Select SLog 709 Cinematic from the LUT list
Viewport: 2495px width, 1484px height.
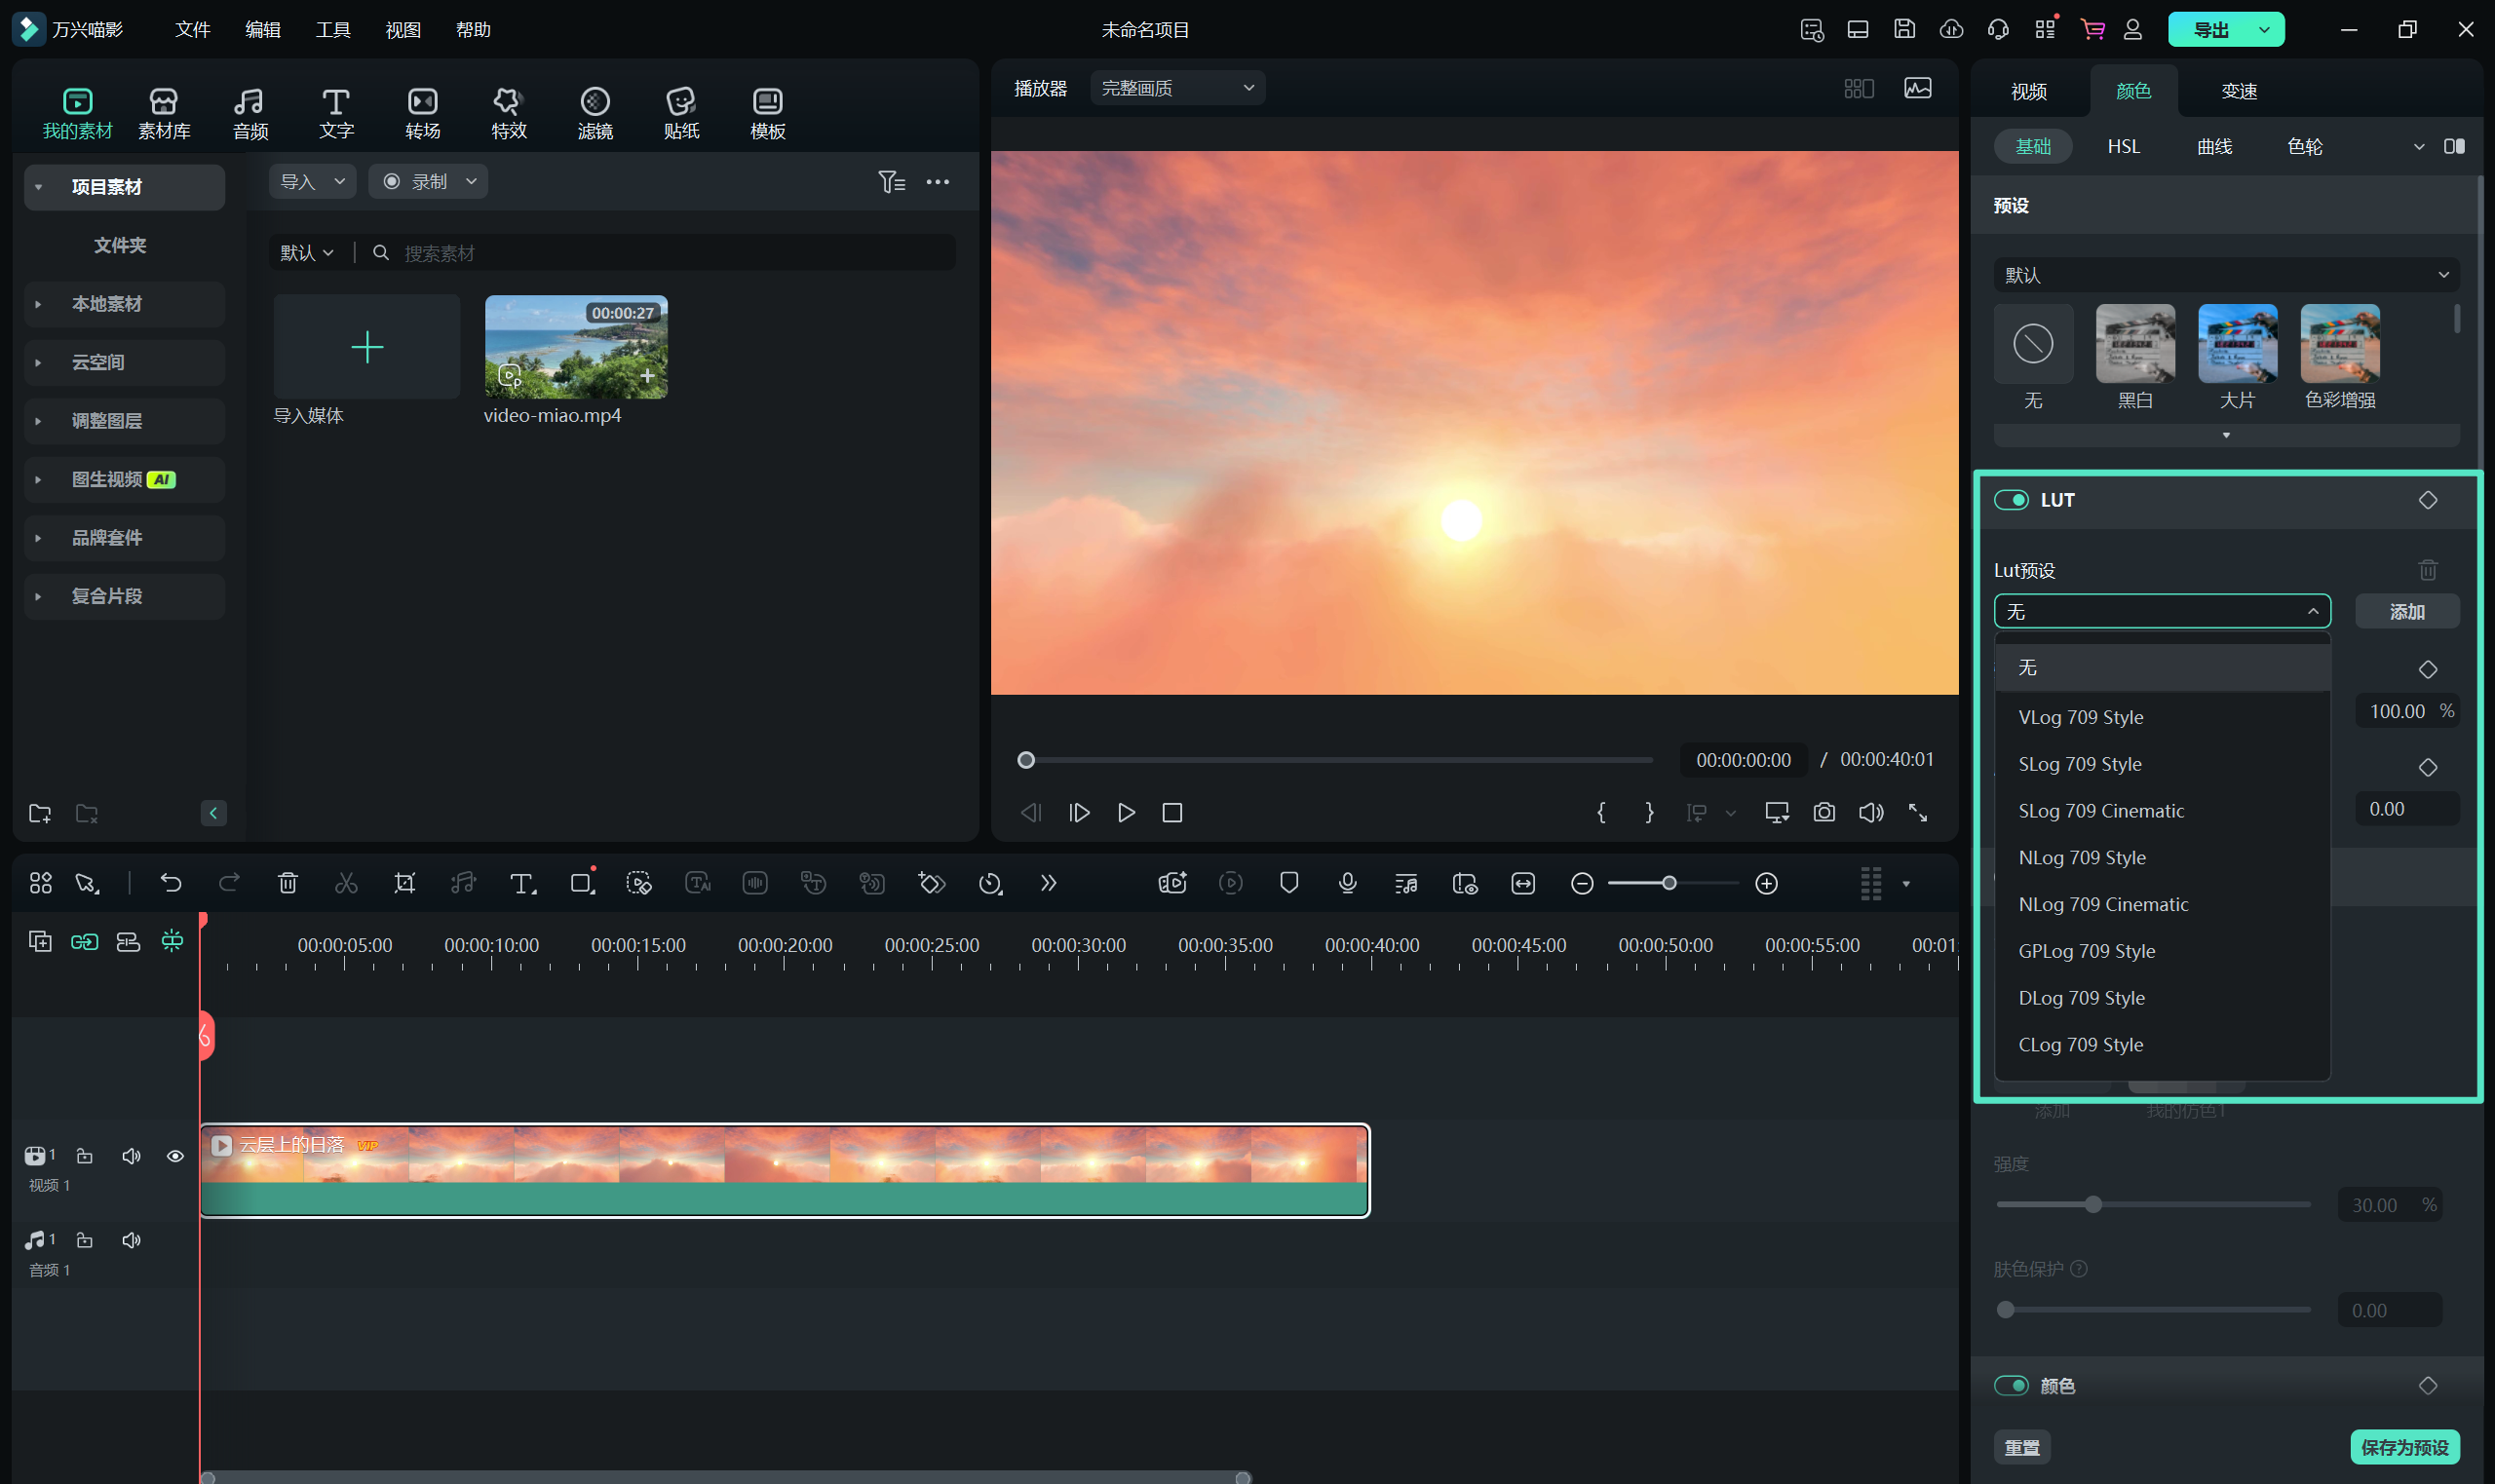click(2101, 811)
